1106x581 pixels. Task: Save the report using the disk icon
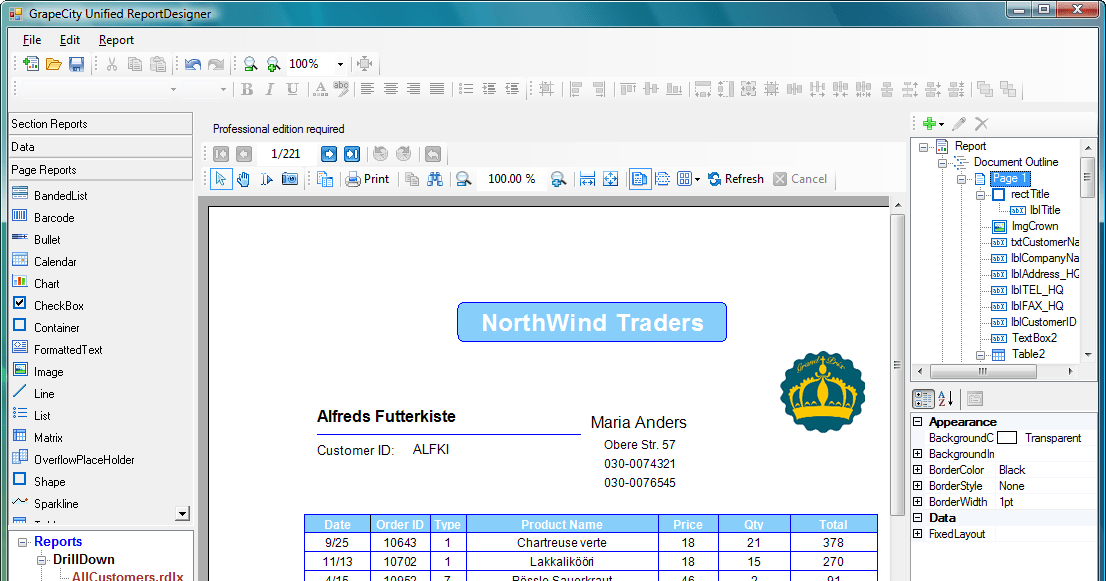(x=75, y=63)
